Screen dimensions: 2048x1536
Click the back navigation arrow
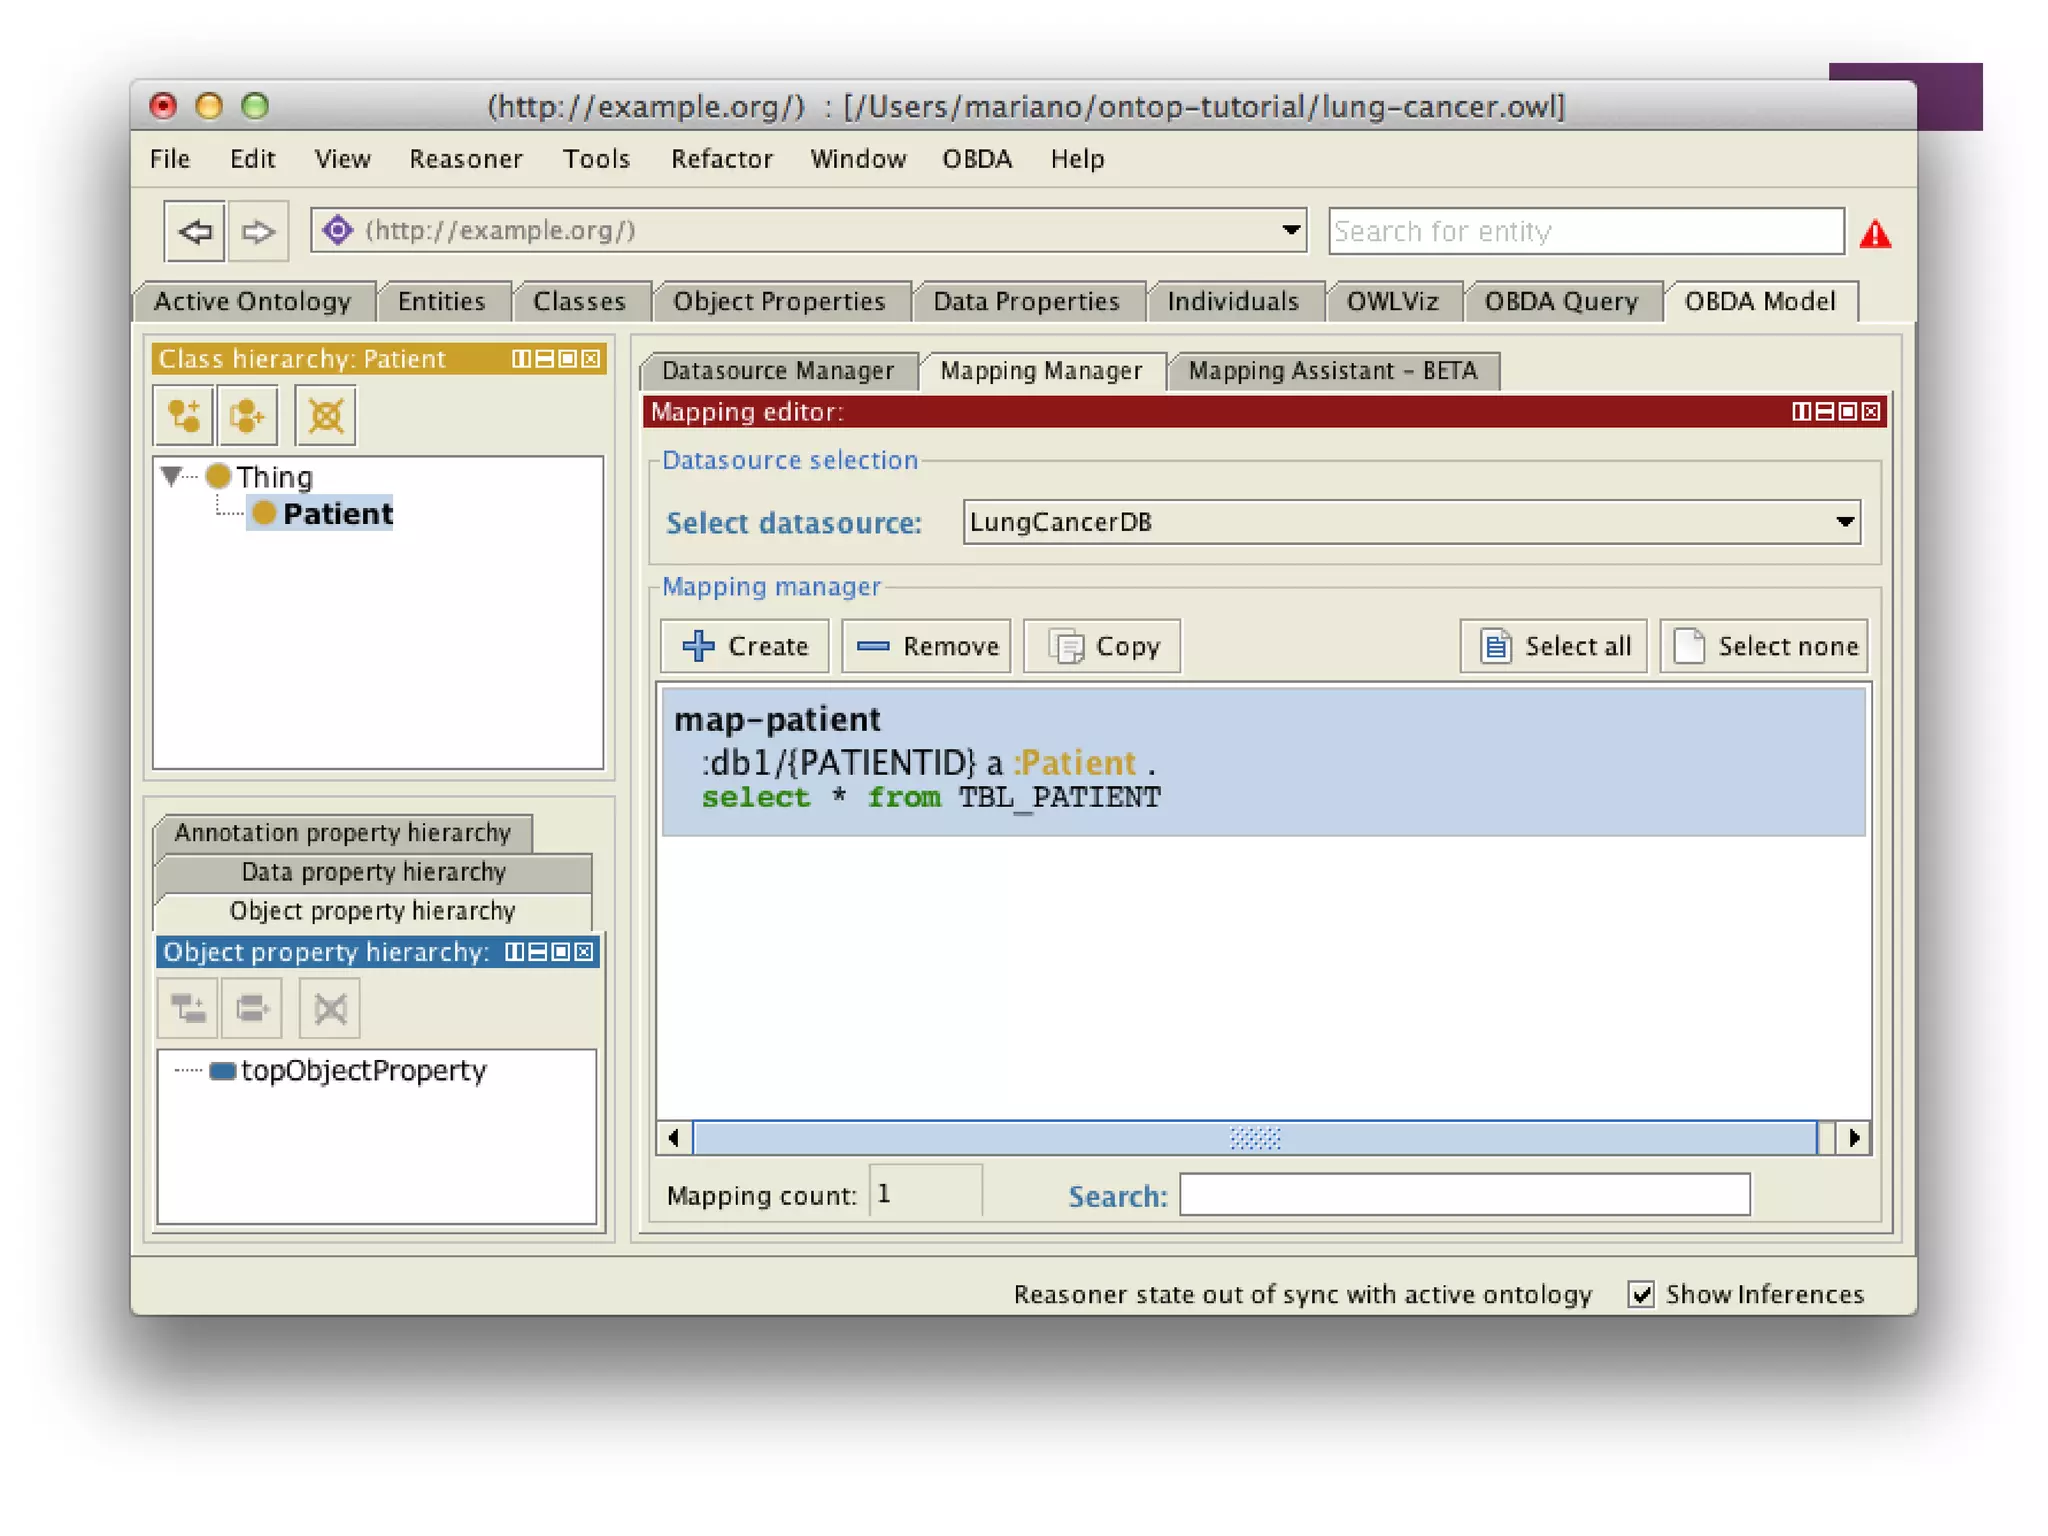click(x=194, y=232)
